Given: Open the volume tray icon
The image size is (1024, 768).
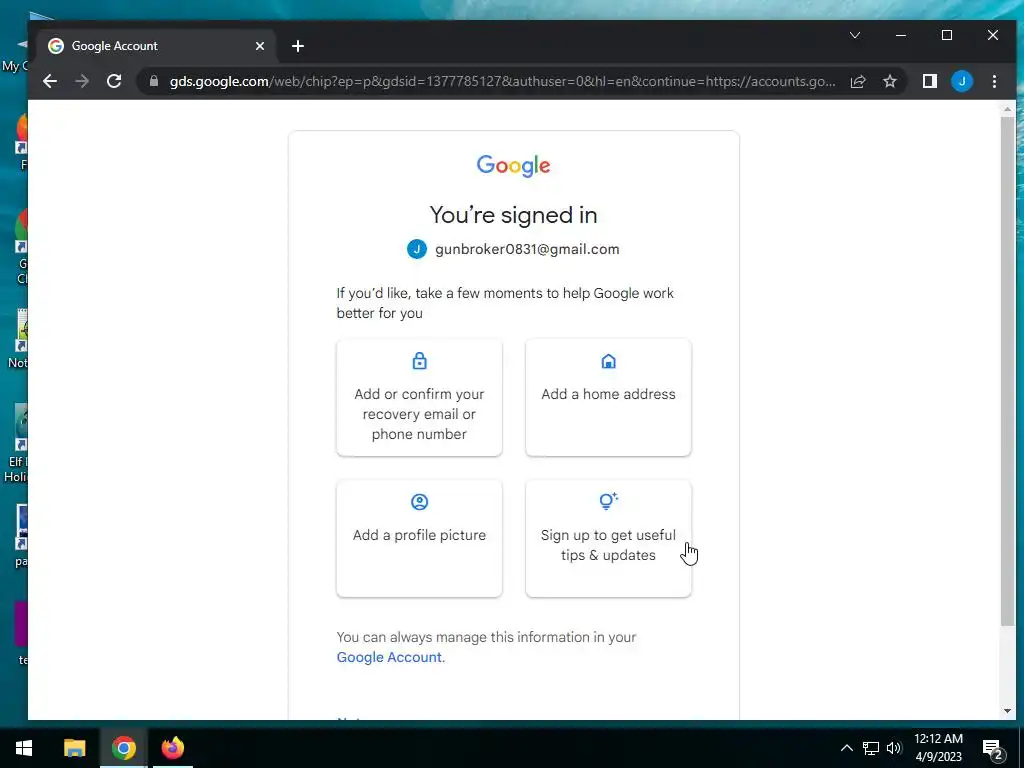Looking at the screenshot, I should (x=894, y=748).
